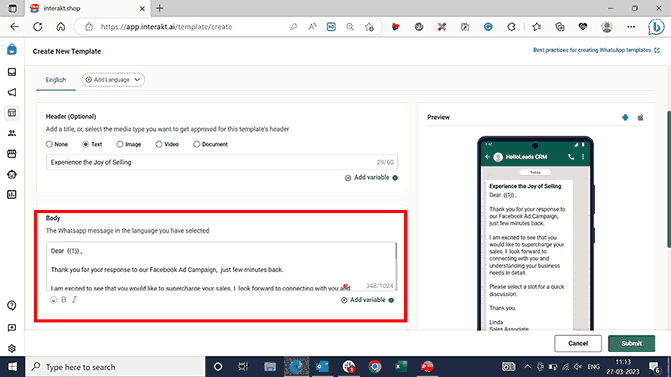Open the Windows Start menu

pos(12,367)
